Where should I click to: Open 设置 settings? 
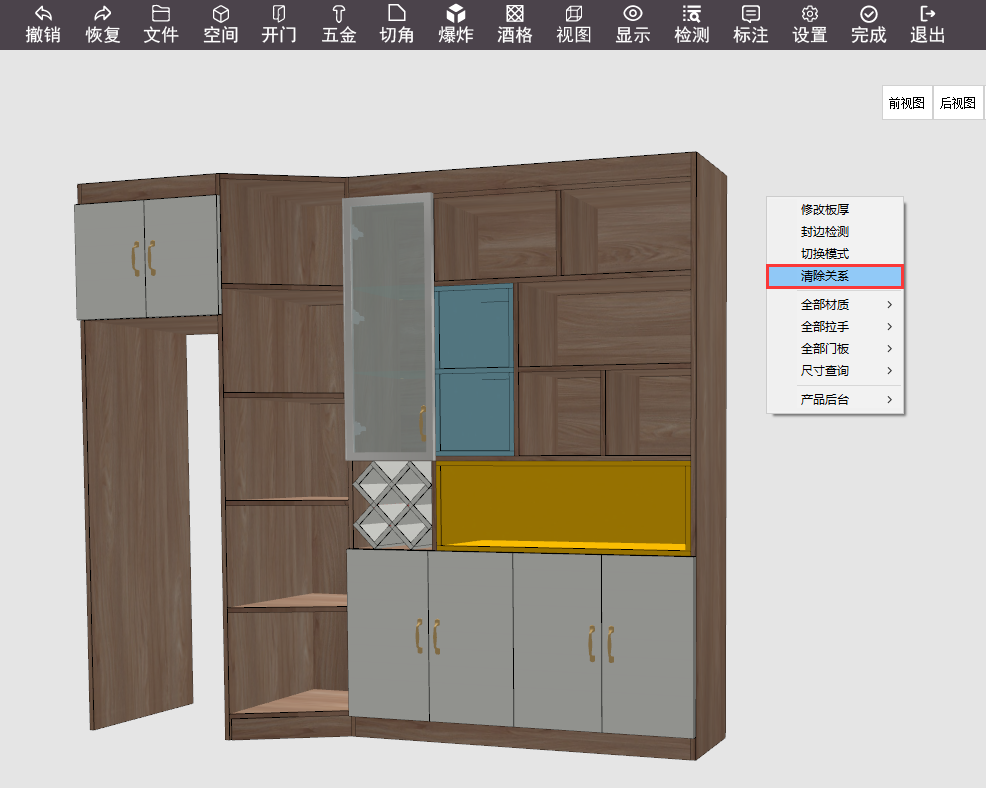tap(810, 25)
